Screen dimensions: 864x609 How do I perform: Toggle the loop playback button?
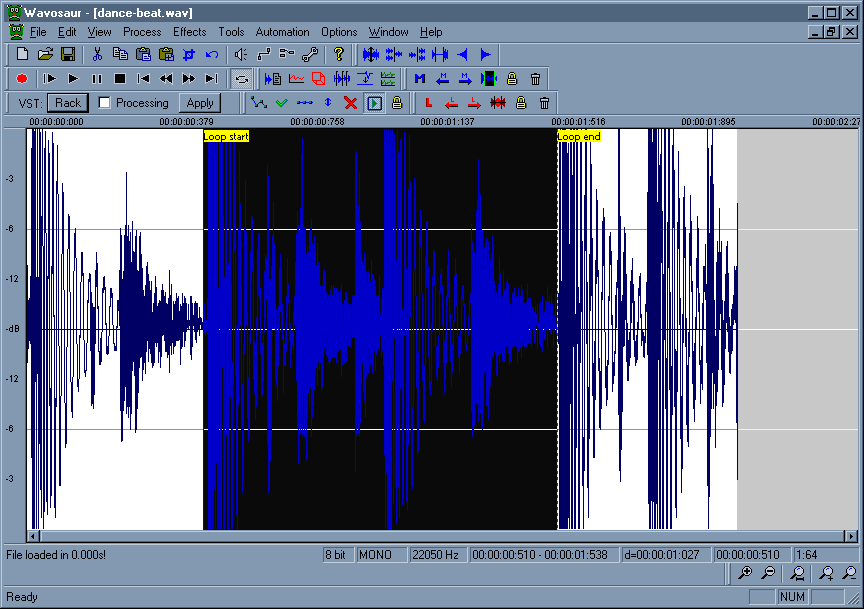click(241, 78)
